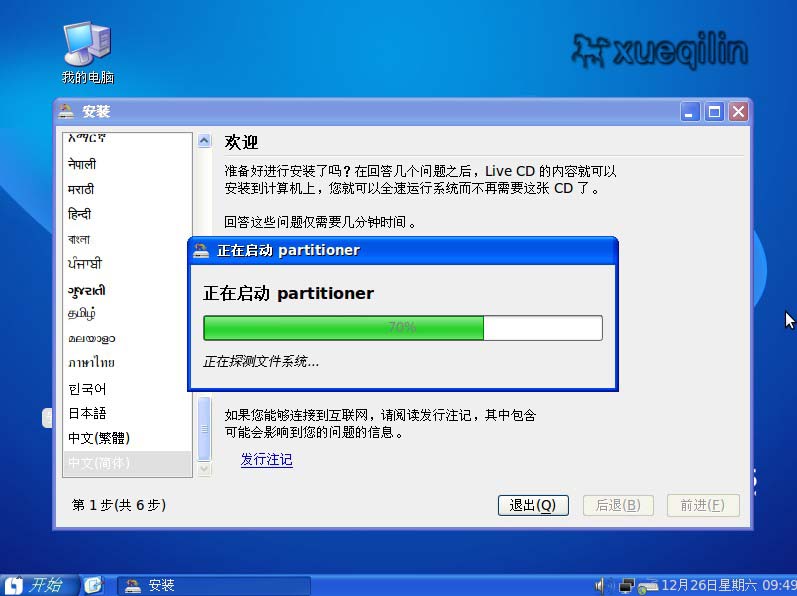
Task: Select മലയാളം in the language list
Action: [x=127, y=338]
